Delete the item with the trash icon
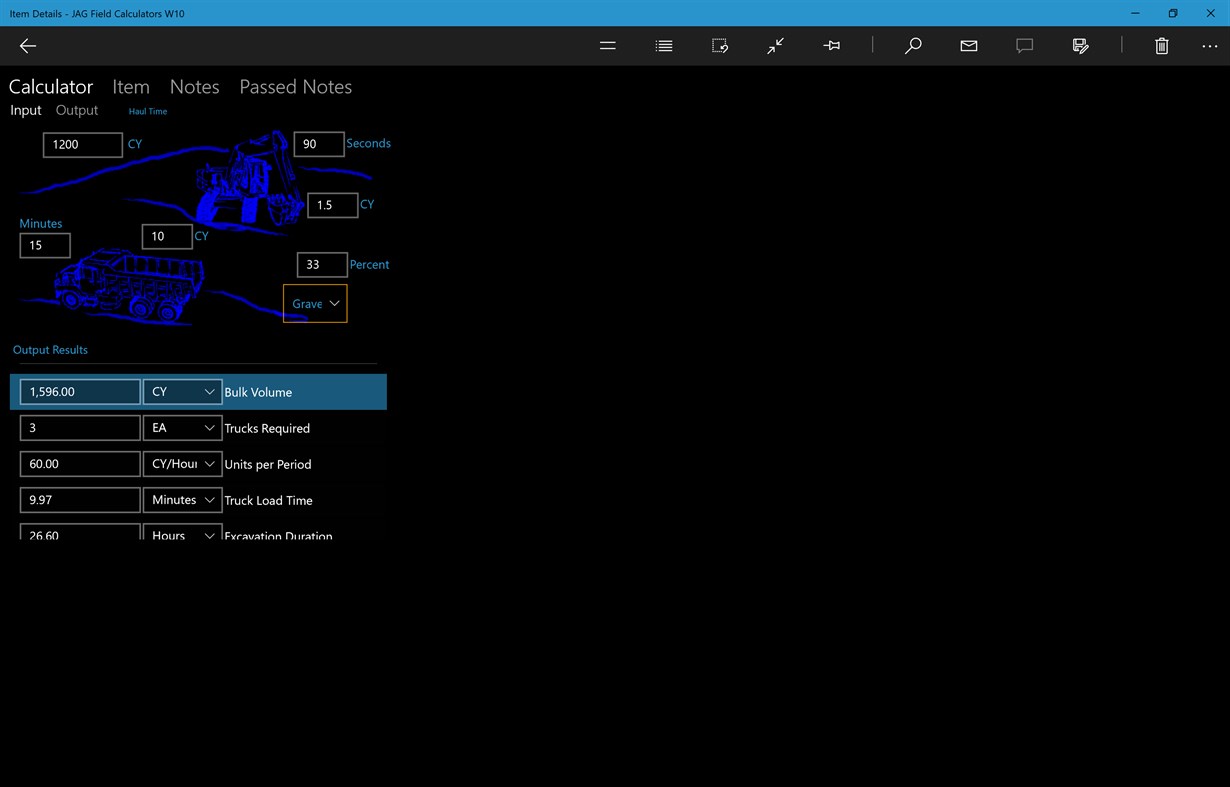Viewport: 1230px width, 787px height. pyautogui.click(x=1161, y=46)
